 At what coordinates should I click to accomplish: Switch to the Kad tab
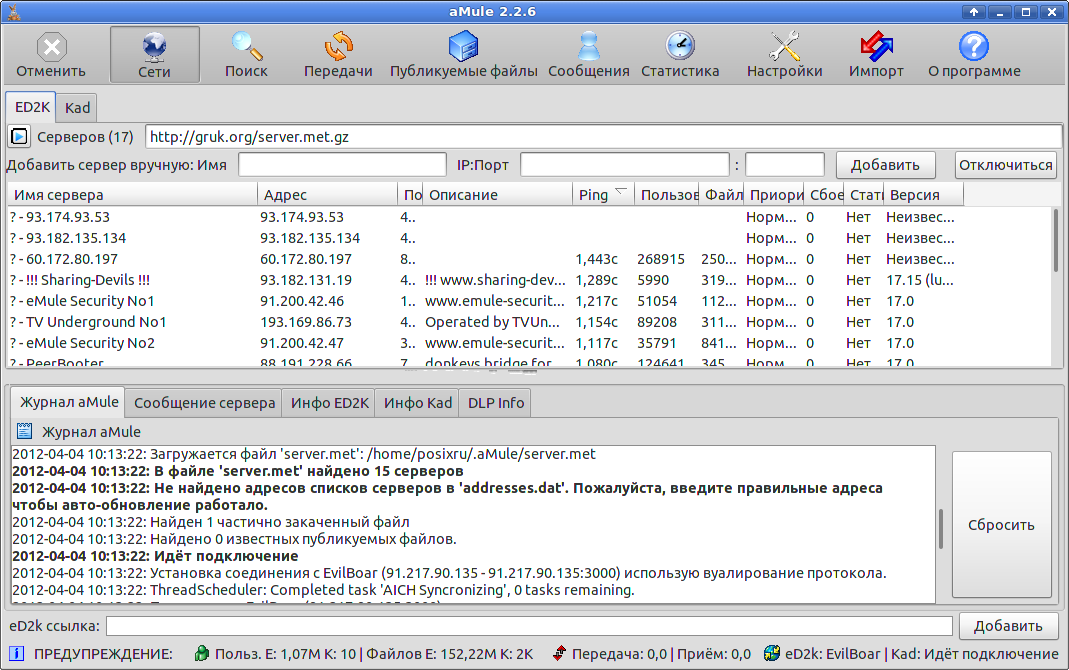[77, 108]
